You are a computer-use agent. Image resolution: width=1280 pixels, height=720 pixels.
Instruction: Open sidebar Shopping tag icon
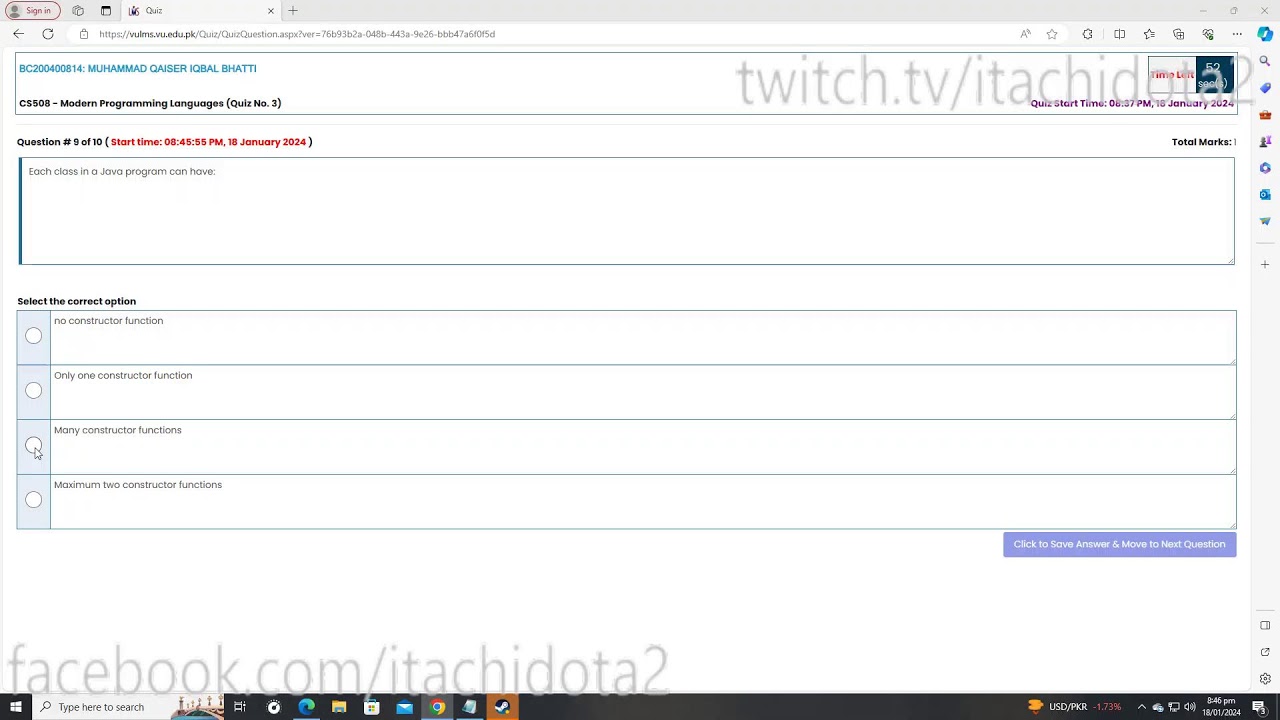tap(1265, 88)
